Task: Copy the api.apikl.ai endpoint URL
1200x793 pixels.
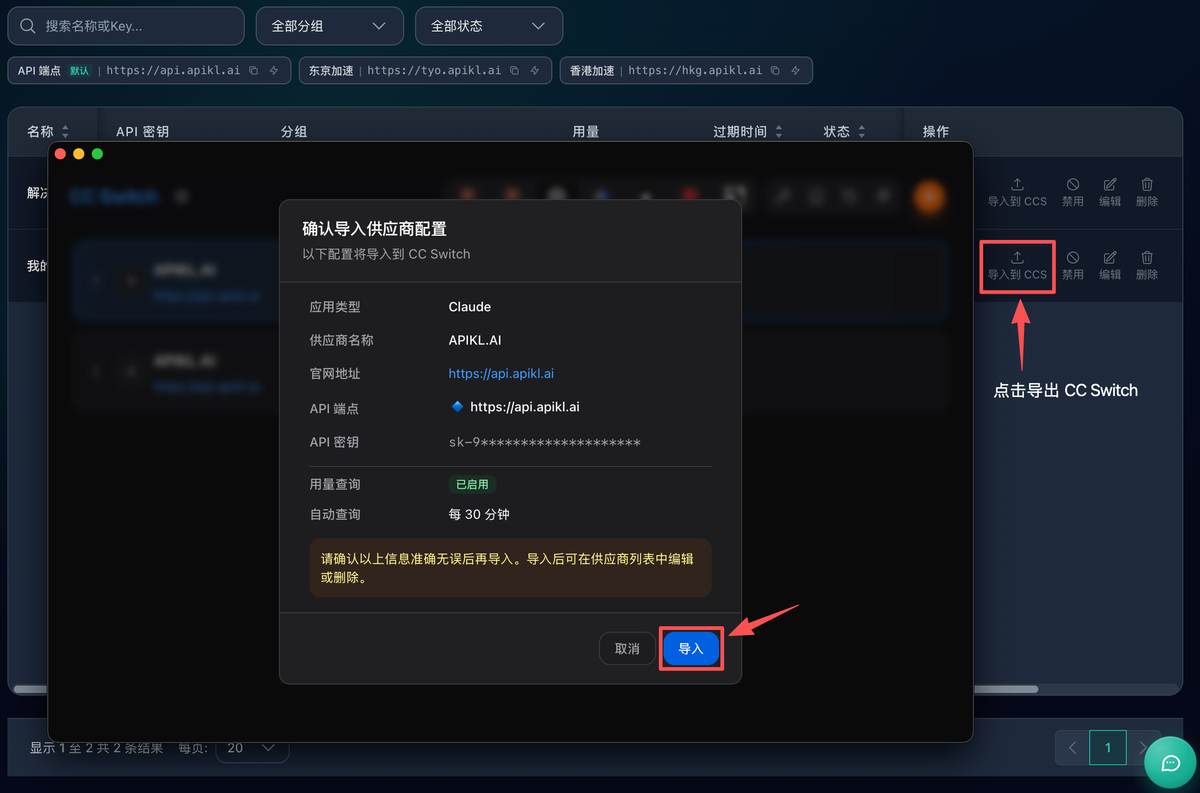Action: [x=253, y=71]
